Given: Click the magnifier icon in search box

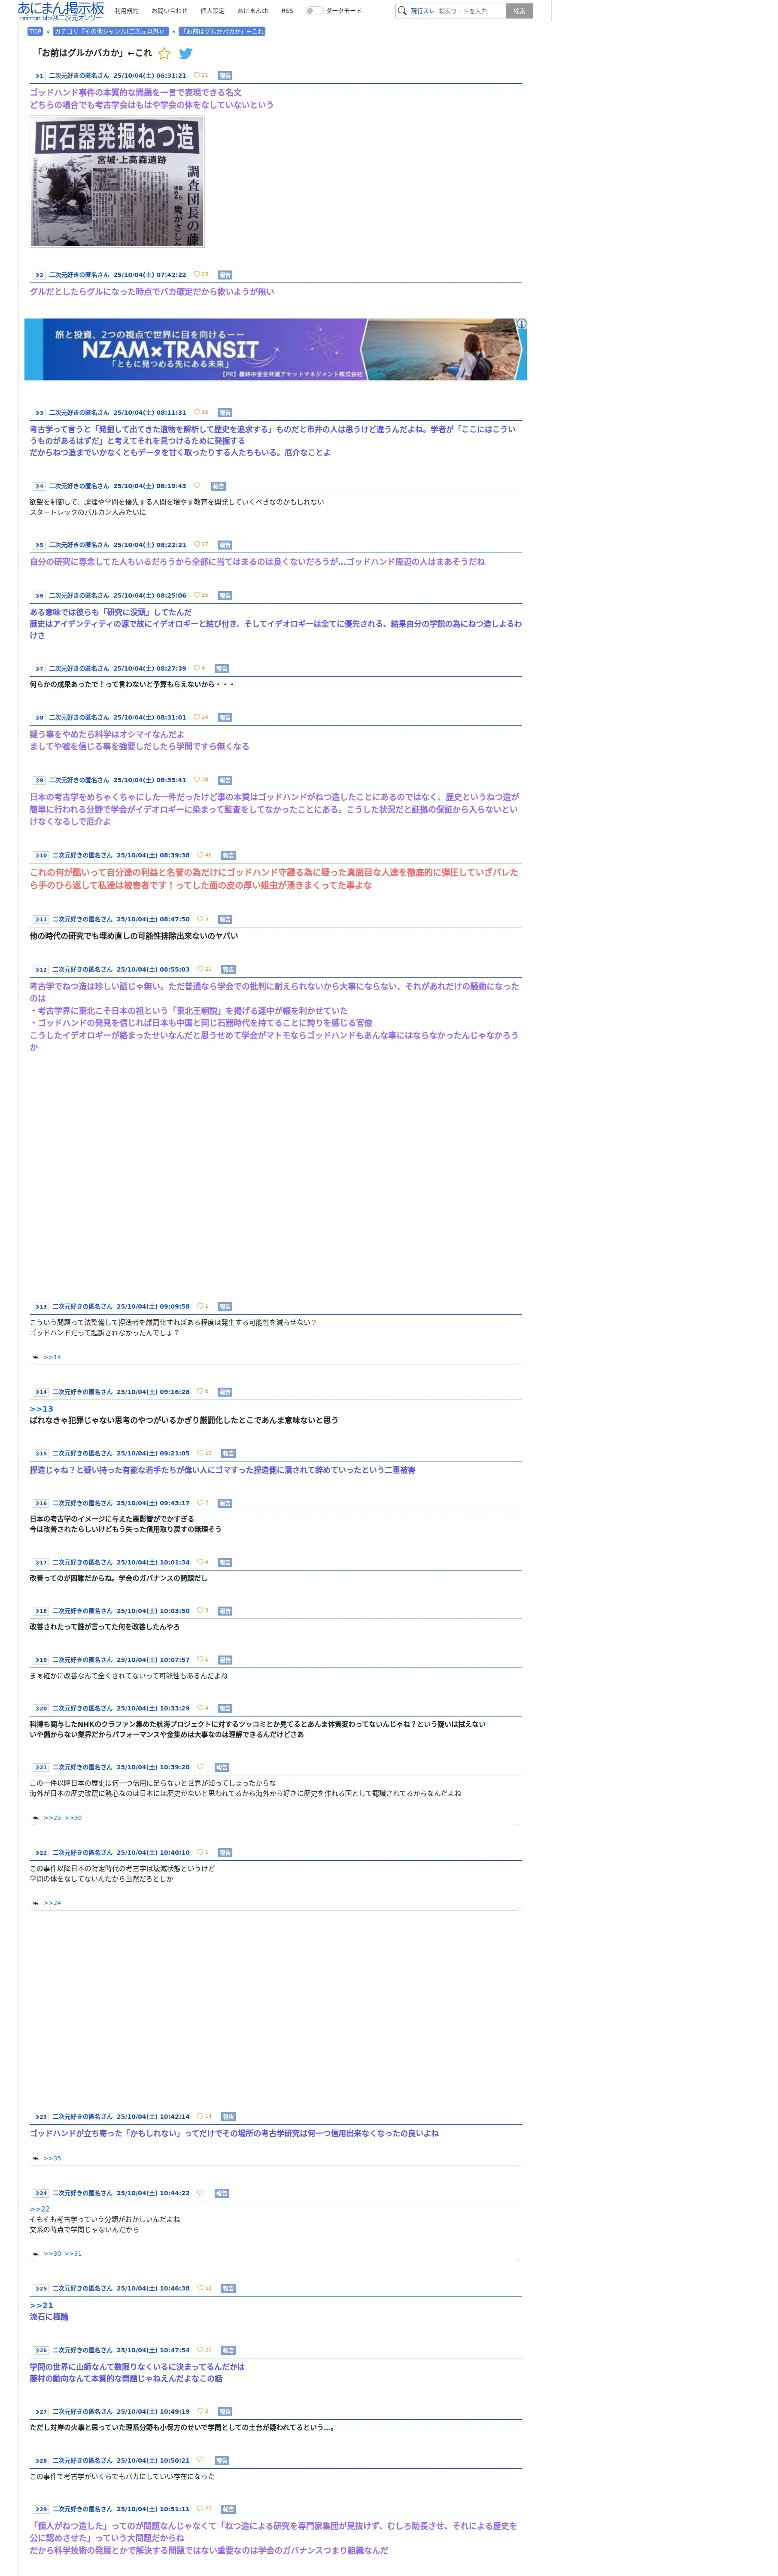Looking at the screenshot, I should pyautogui.click(x=402, y=11).
